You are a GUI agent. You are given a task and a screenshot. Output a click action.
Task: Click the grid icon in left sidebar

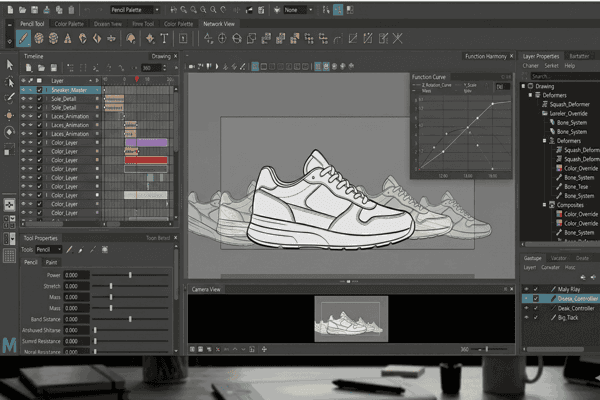click(x=9, y=256)
